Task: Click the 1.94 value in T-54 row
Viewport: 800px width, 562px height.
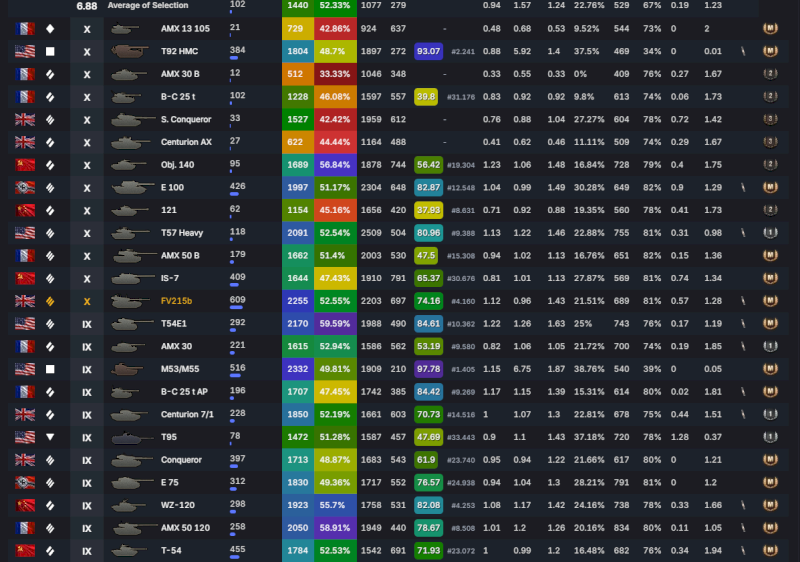Action: tap(713, 550)
